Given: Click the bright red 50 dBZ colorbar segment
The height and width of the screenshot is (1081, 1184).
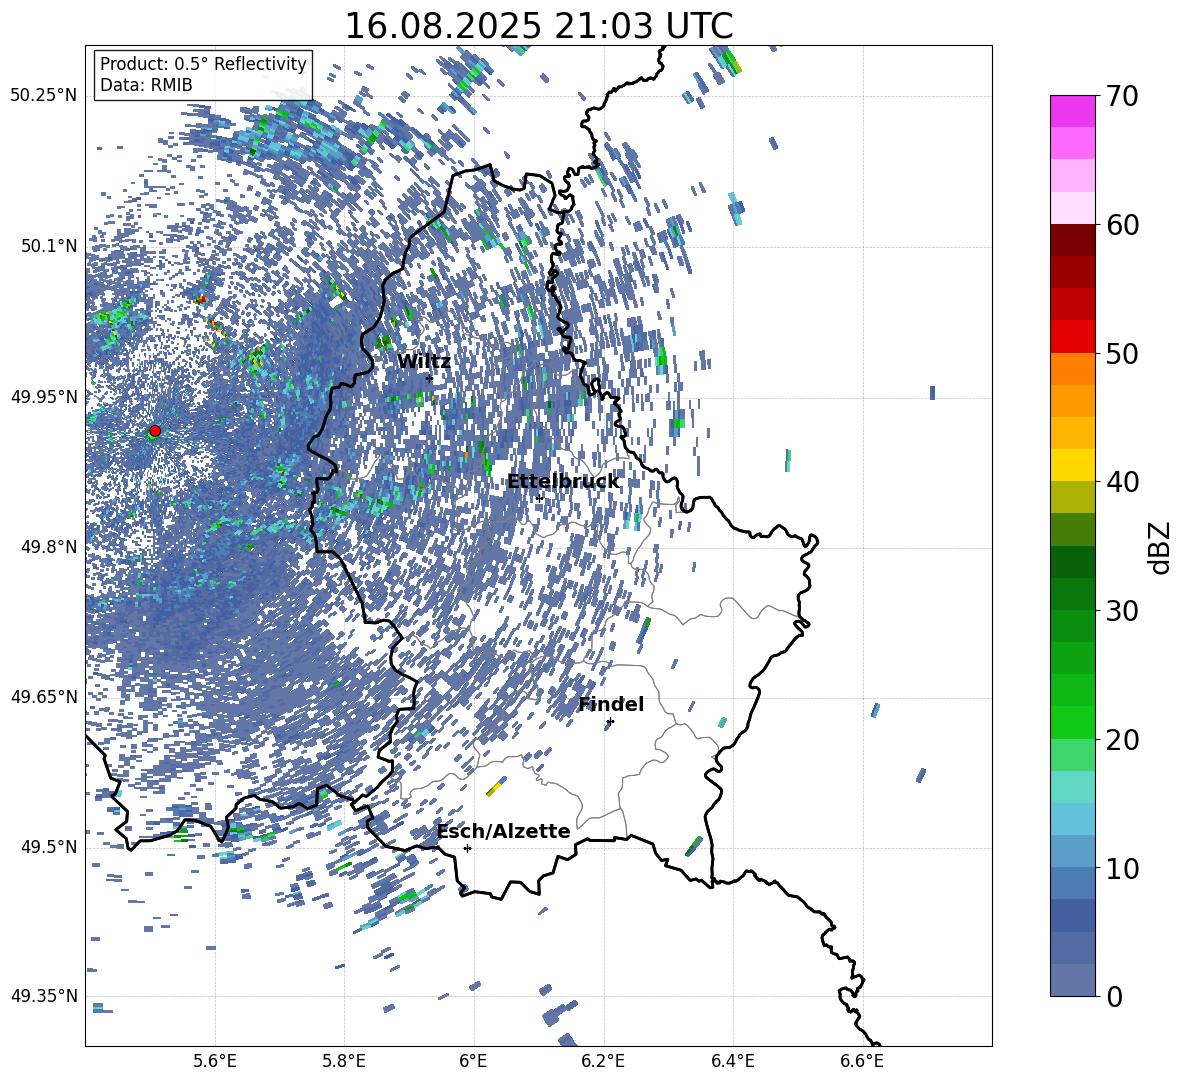Looking at the screenshot, I should pyautogui.click(x=1072, y=337).
